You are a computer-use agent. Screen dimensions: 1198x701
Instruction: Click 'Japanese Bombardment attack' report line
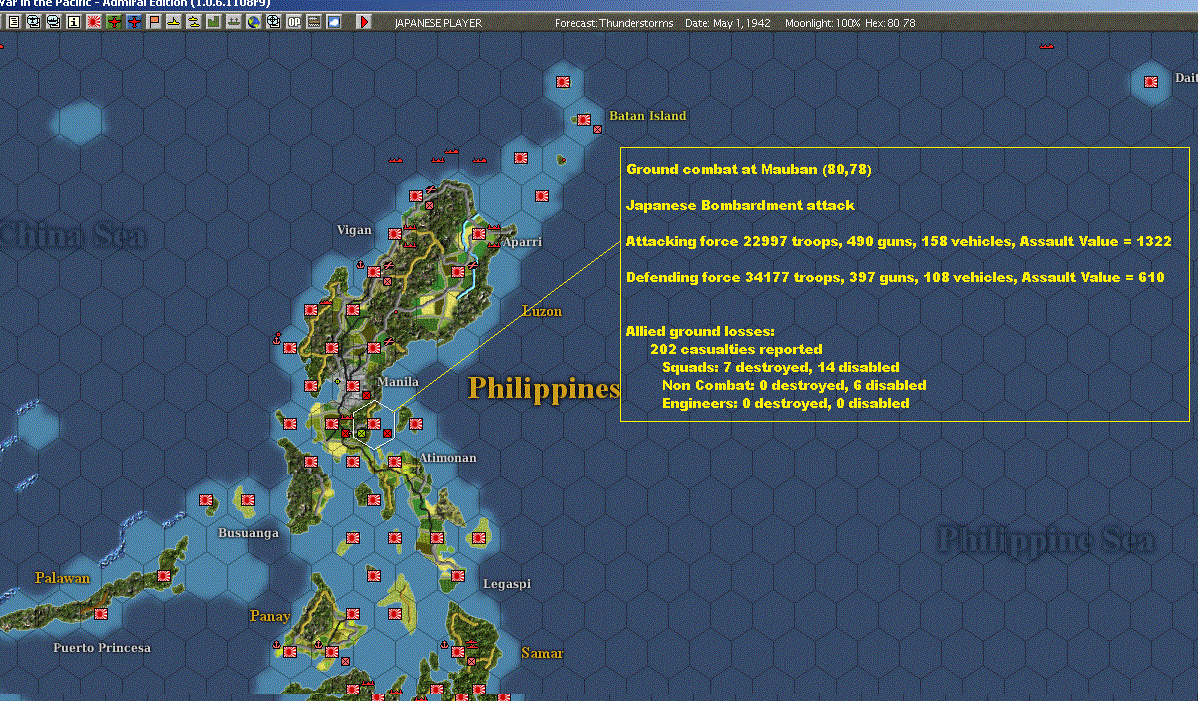coord(740,205)
